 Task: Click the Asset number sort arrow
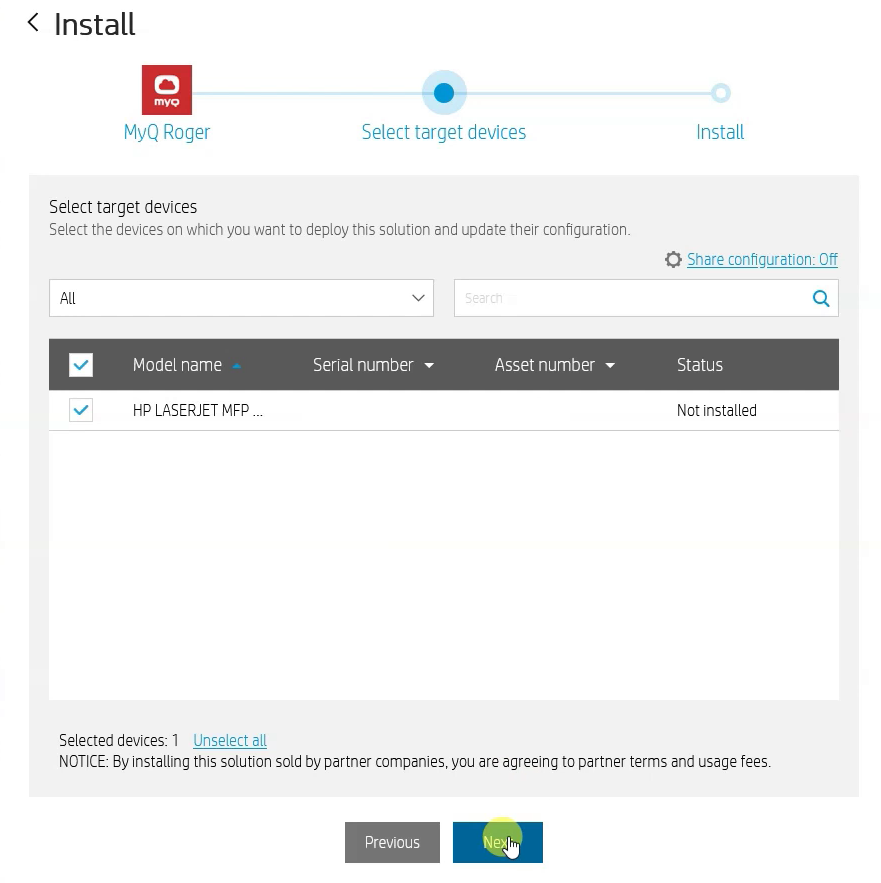(x=610, y=365)
